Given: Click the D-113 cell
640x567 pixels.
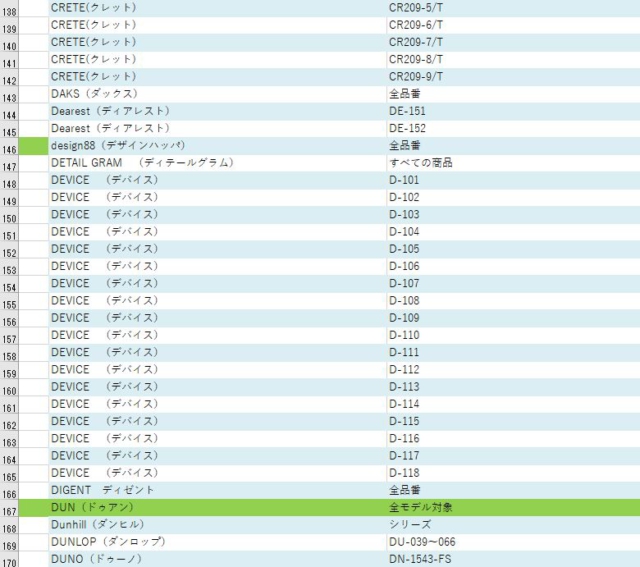Looking at the screenshot, I should pyautogui.click(x=513, y=387).
